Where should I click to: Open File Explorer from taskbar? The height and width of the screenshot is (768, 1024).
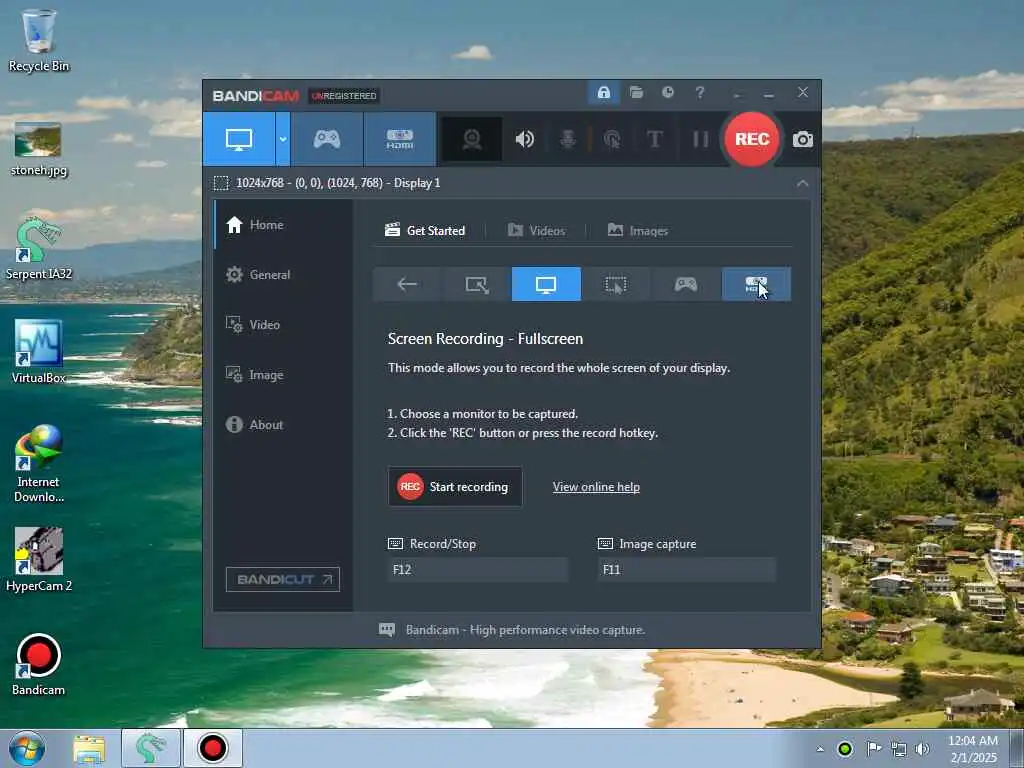[x=89, y=748]
